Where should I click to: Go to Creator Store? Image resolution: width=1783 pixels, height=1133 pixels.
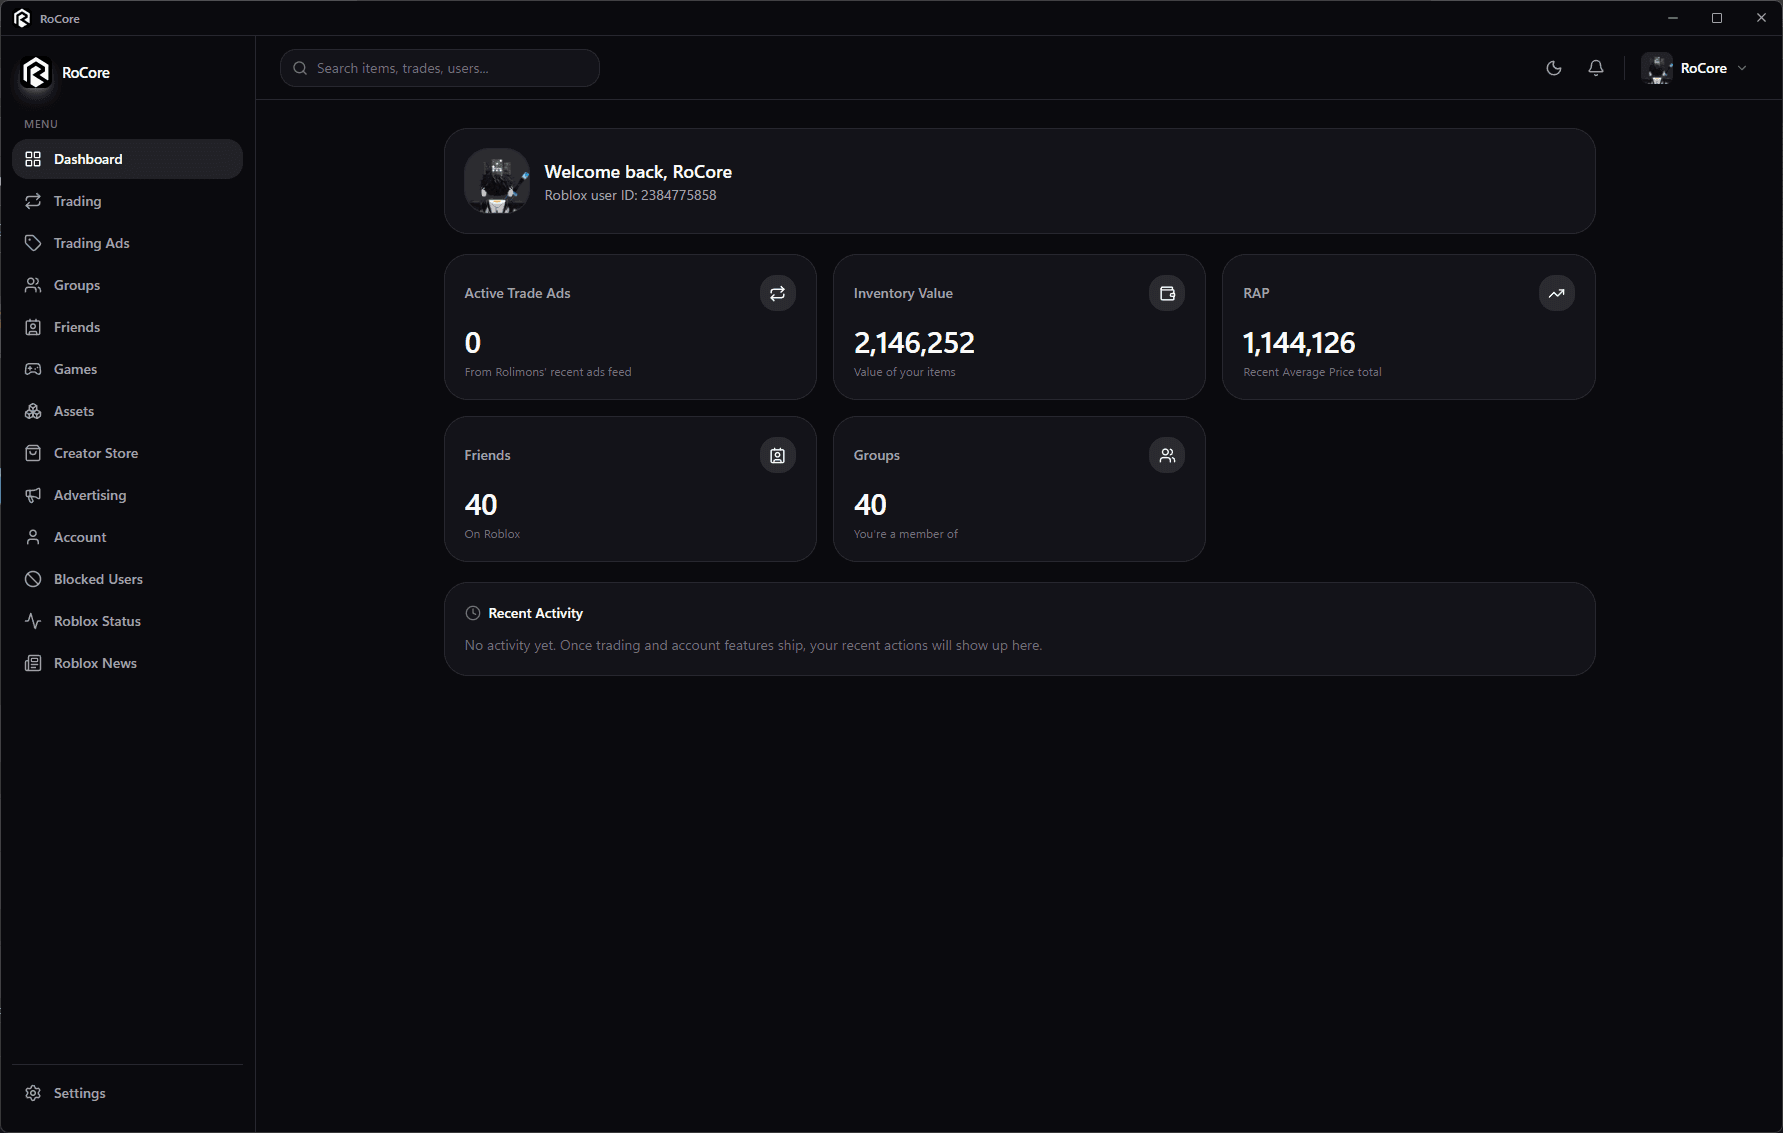(127, 453)
